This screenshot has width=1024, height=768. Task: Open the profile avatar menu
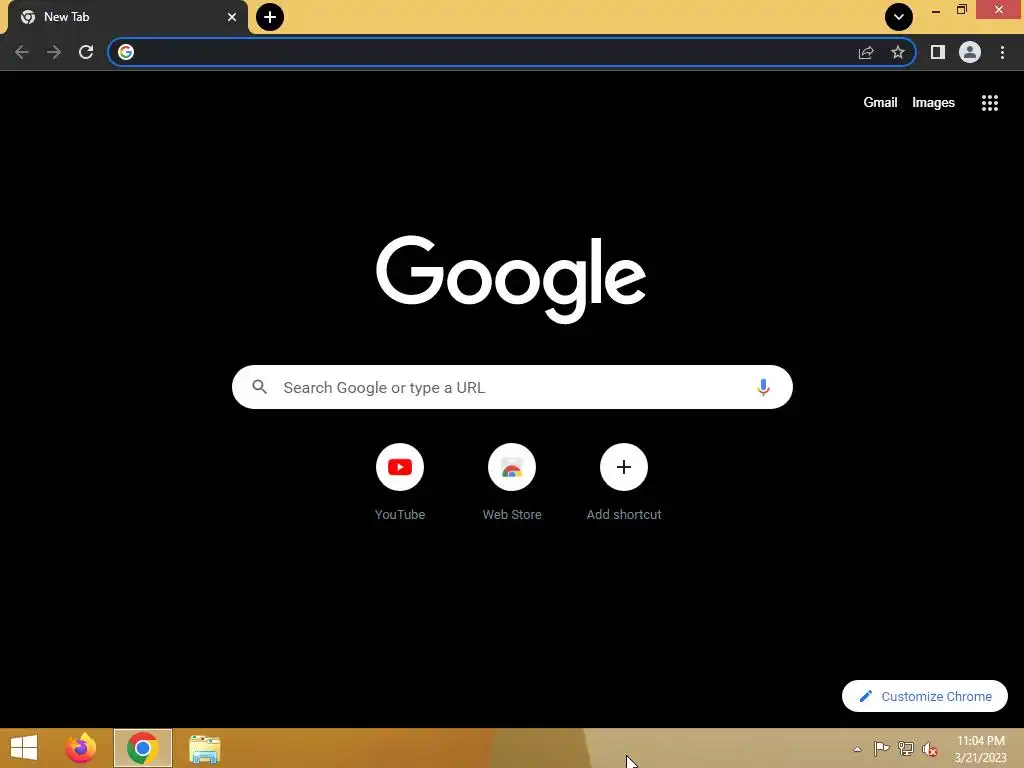[970, 52]
